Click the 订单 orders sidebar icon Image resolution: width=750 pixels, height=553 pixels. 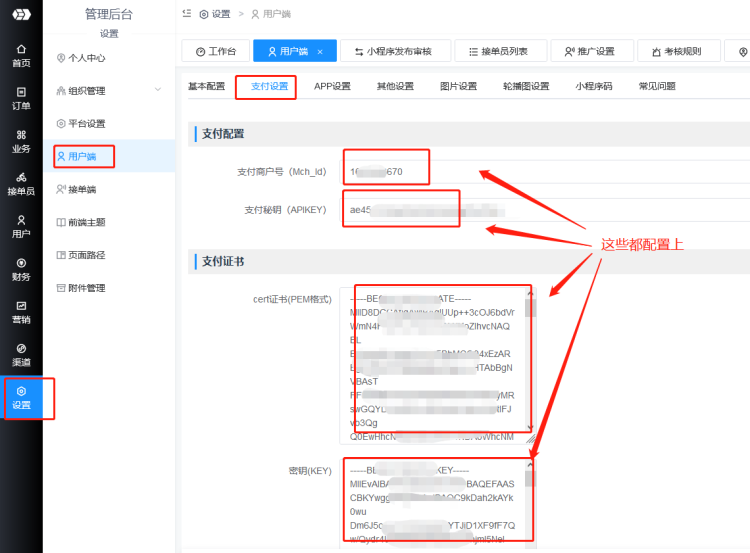(21, 98)
